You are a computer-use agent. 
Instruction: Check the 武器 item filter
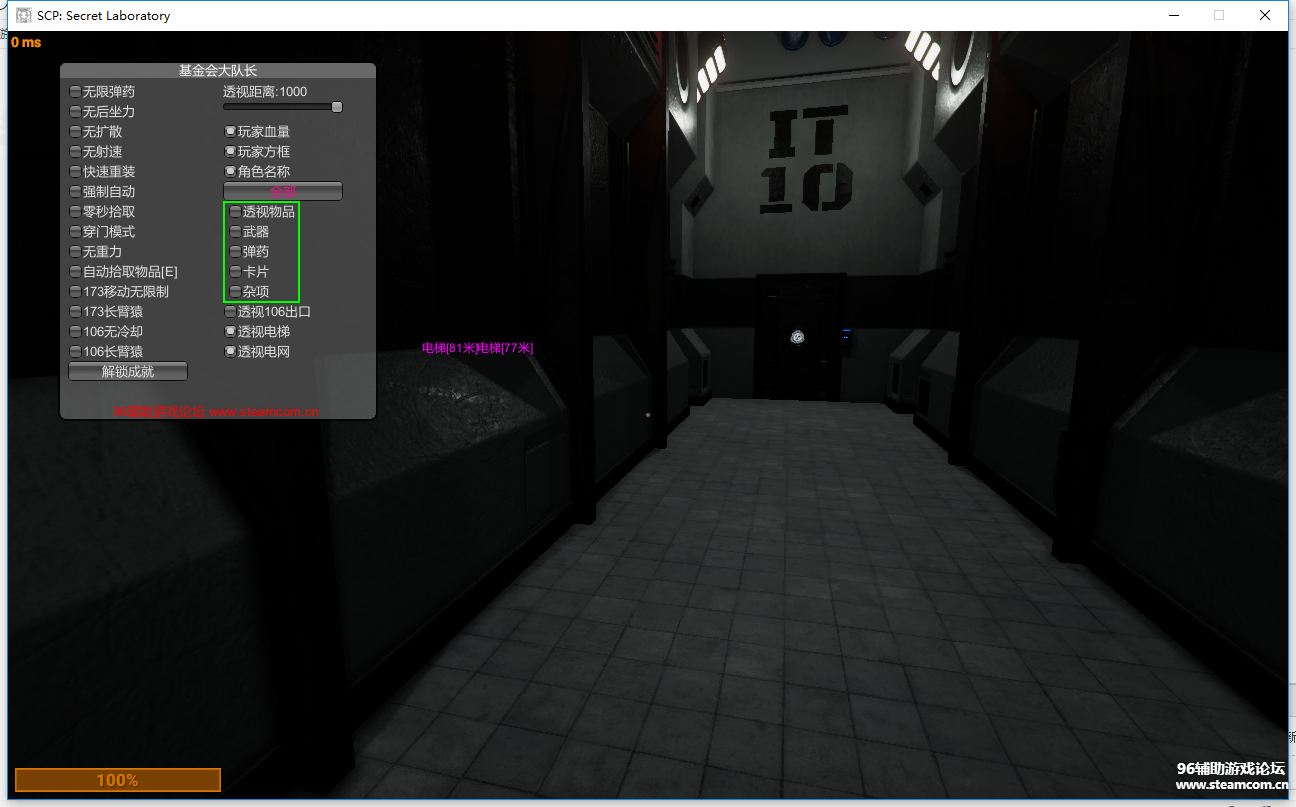tap(235, 232)
